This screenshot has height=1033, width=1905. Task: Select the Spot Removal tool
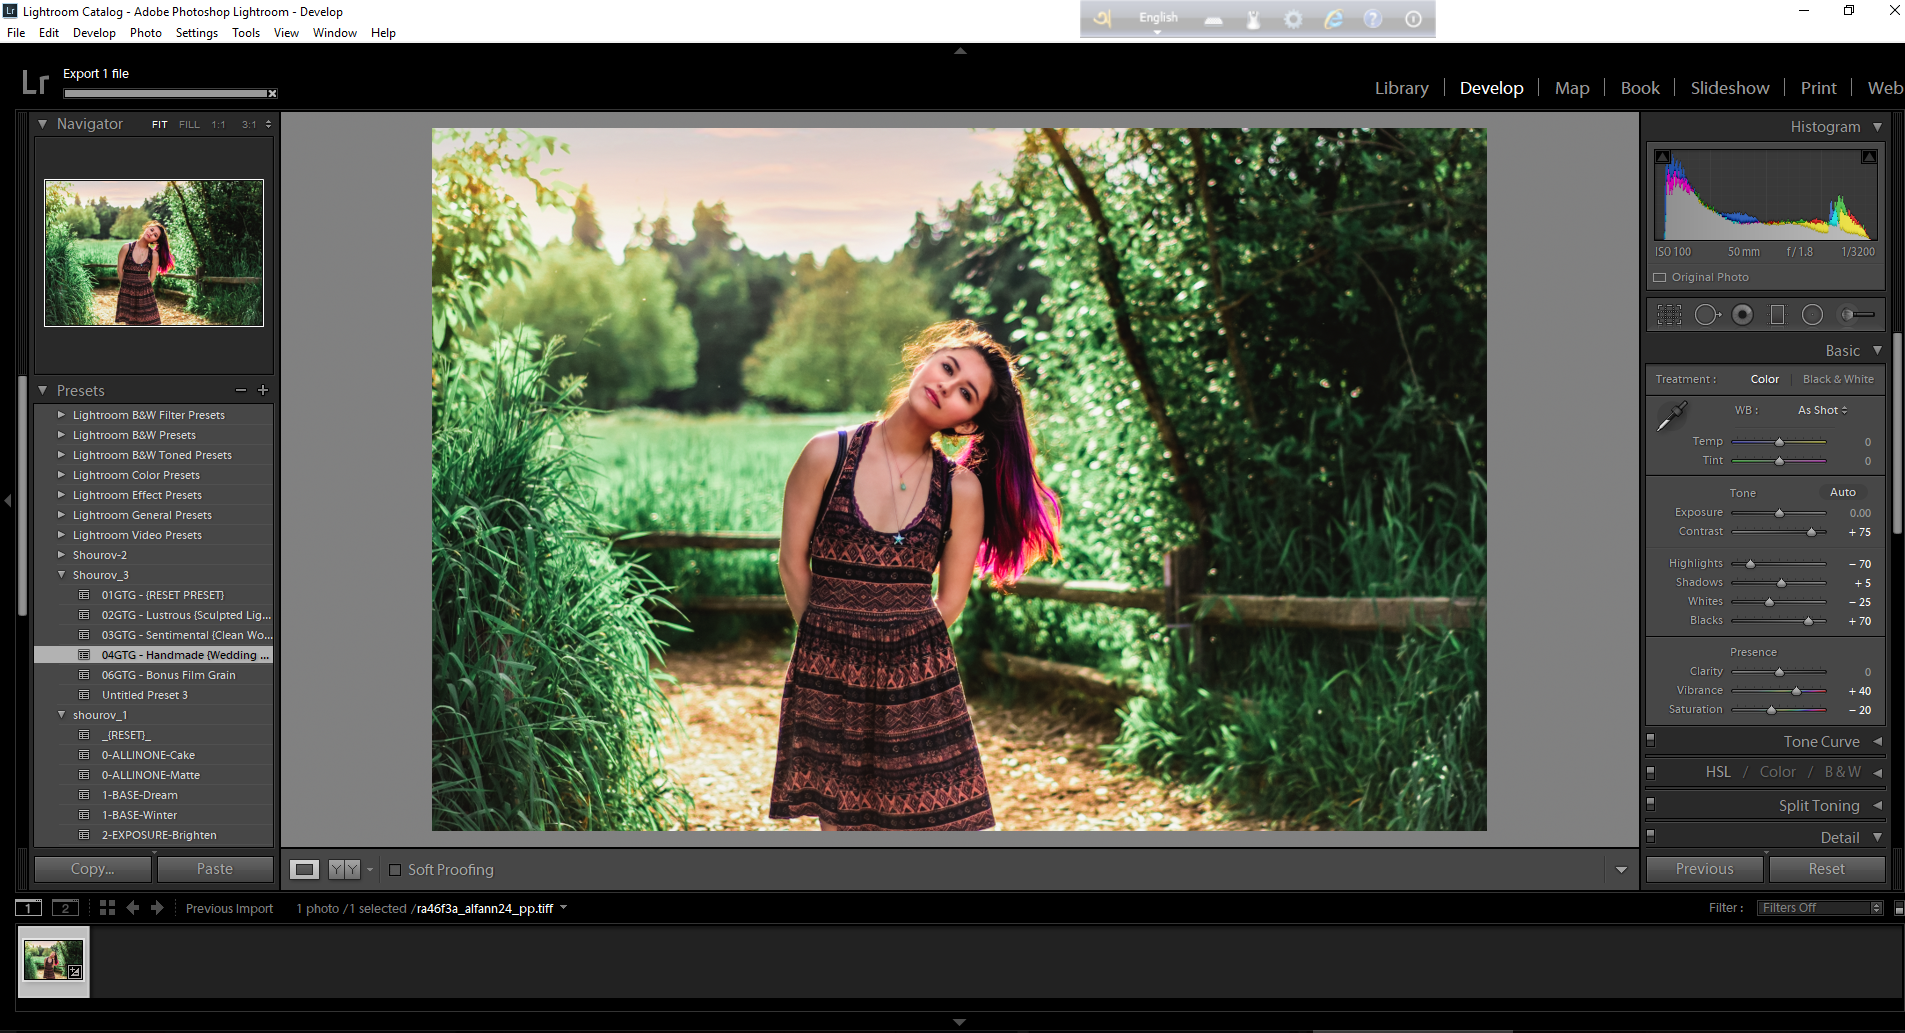pos(1707,315)
